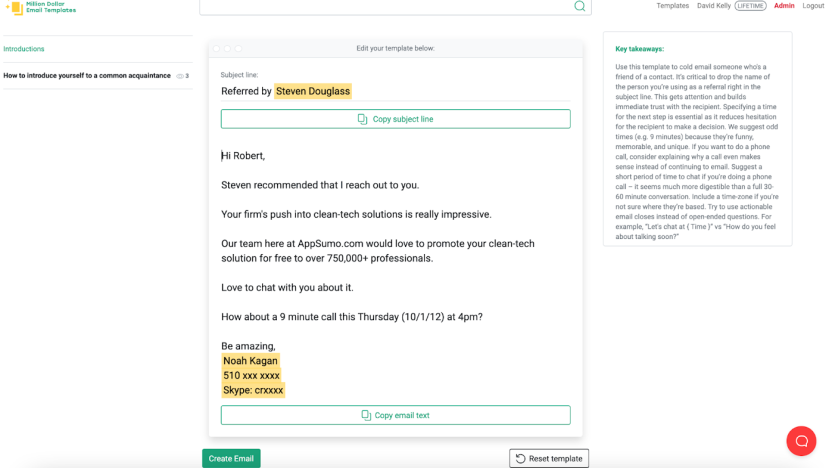This screenshot has width=832, height=468.
Task: Open the red chat support bubble
Action: 801,441
